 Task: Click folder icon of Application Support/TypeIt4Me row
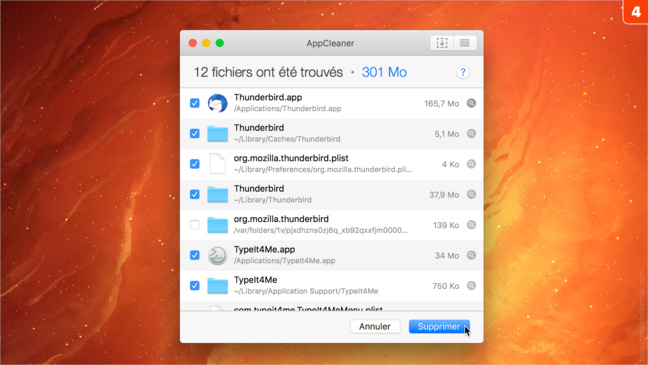pyautogui.click(x=217, y=286)
